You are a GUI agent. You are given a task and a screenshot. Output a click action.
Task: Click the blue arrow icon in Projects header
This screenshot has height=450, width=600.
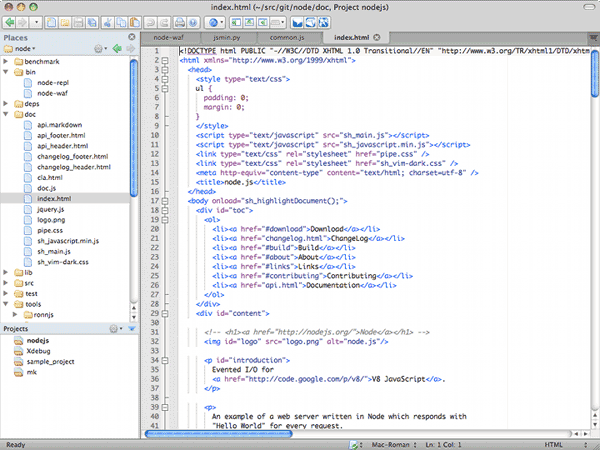(x=131, y=328)
